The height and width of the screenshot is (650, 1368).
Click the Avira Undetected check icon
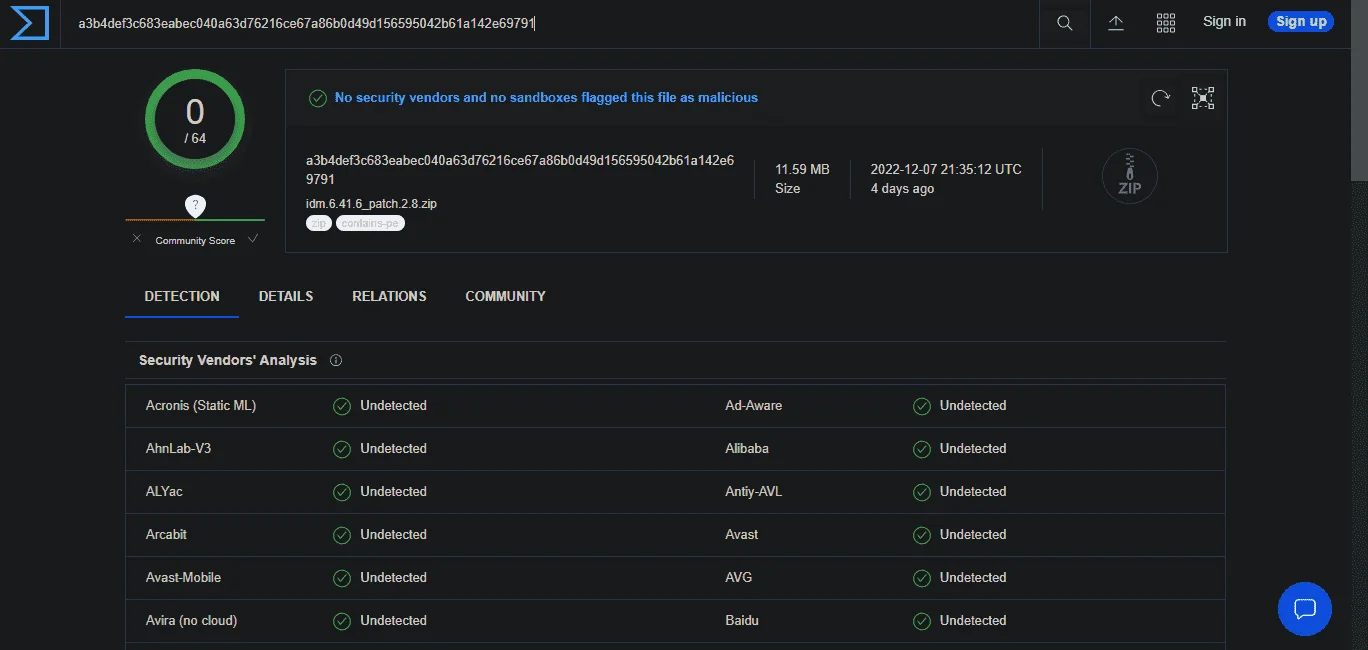coord(342,621)
